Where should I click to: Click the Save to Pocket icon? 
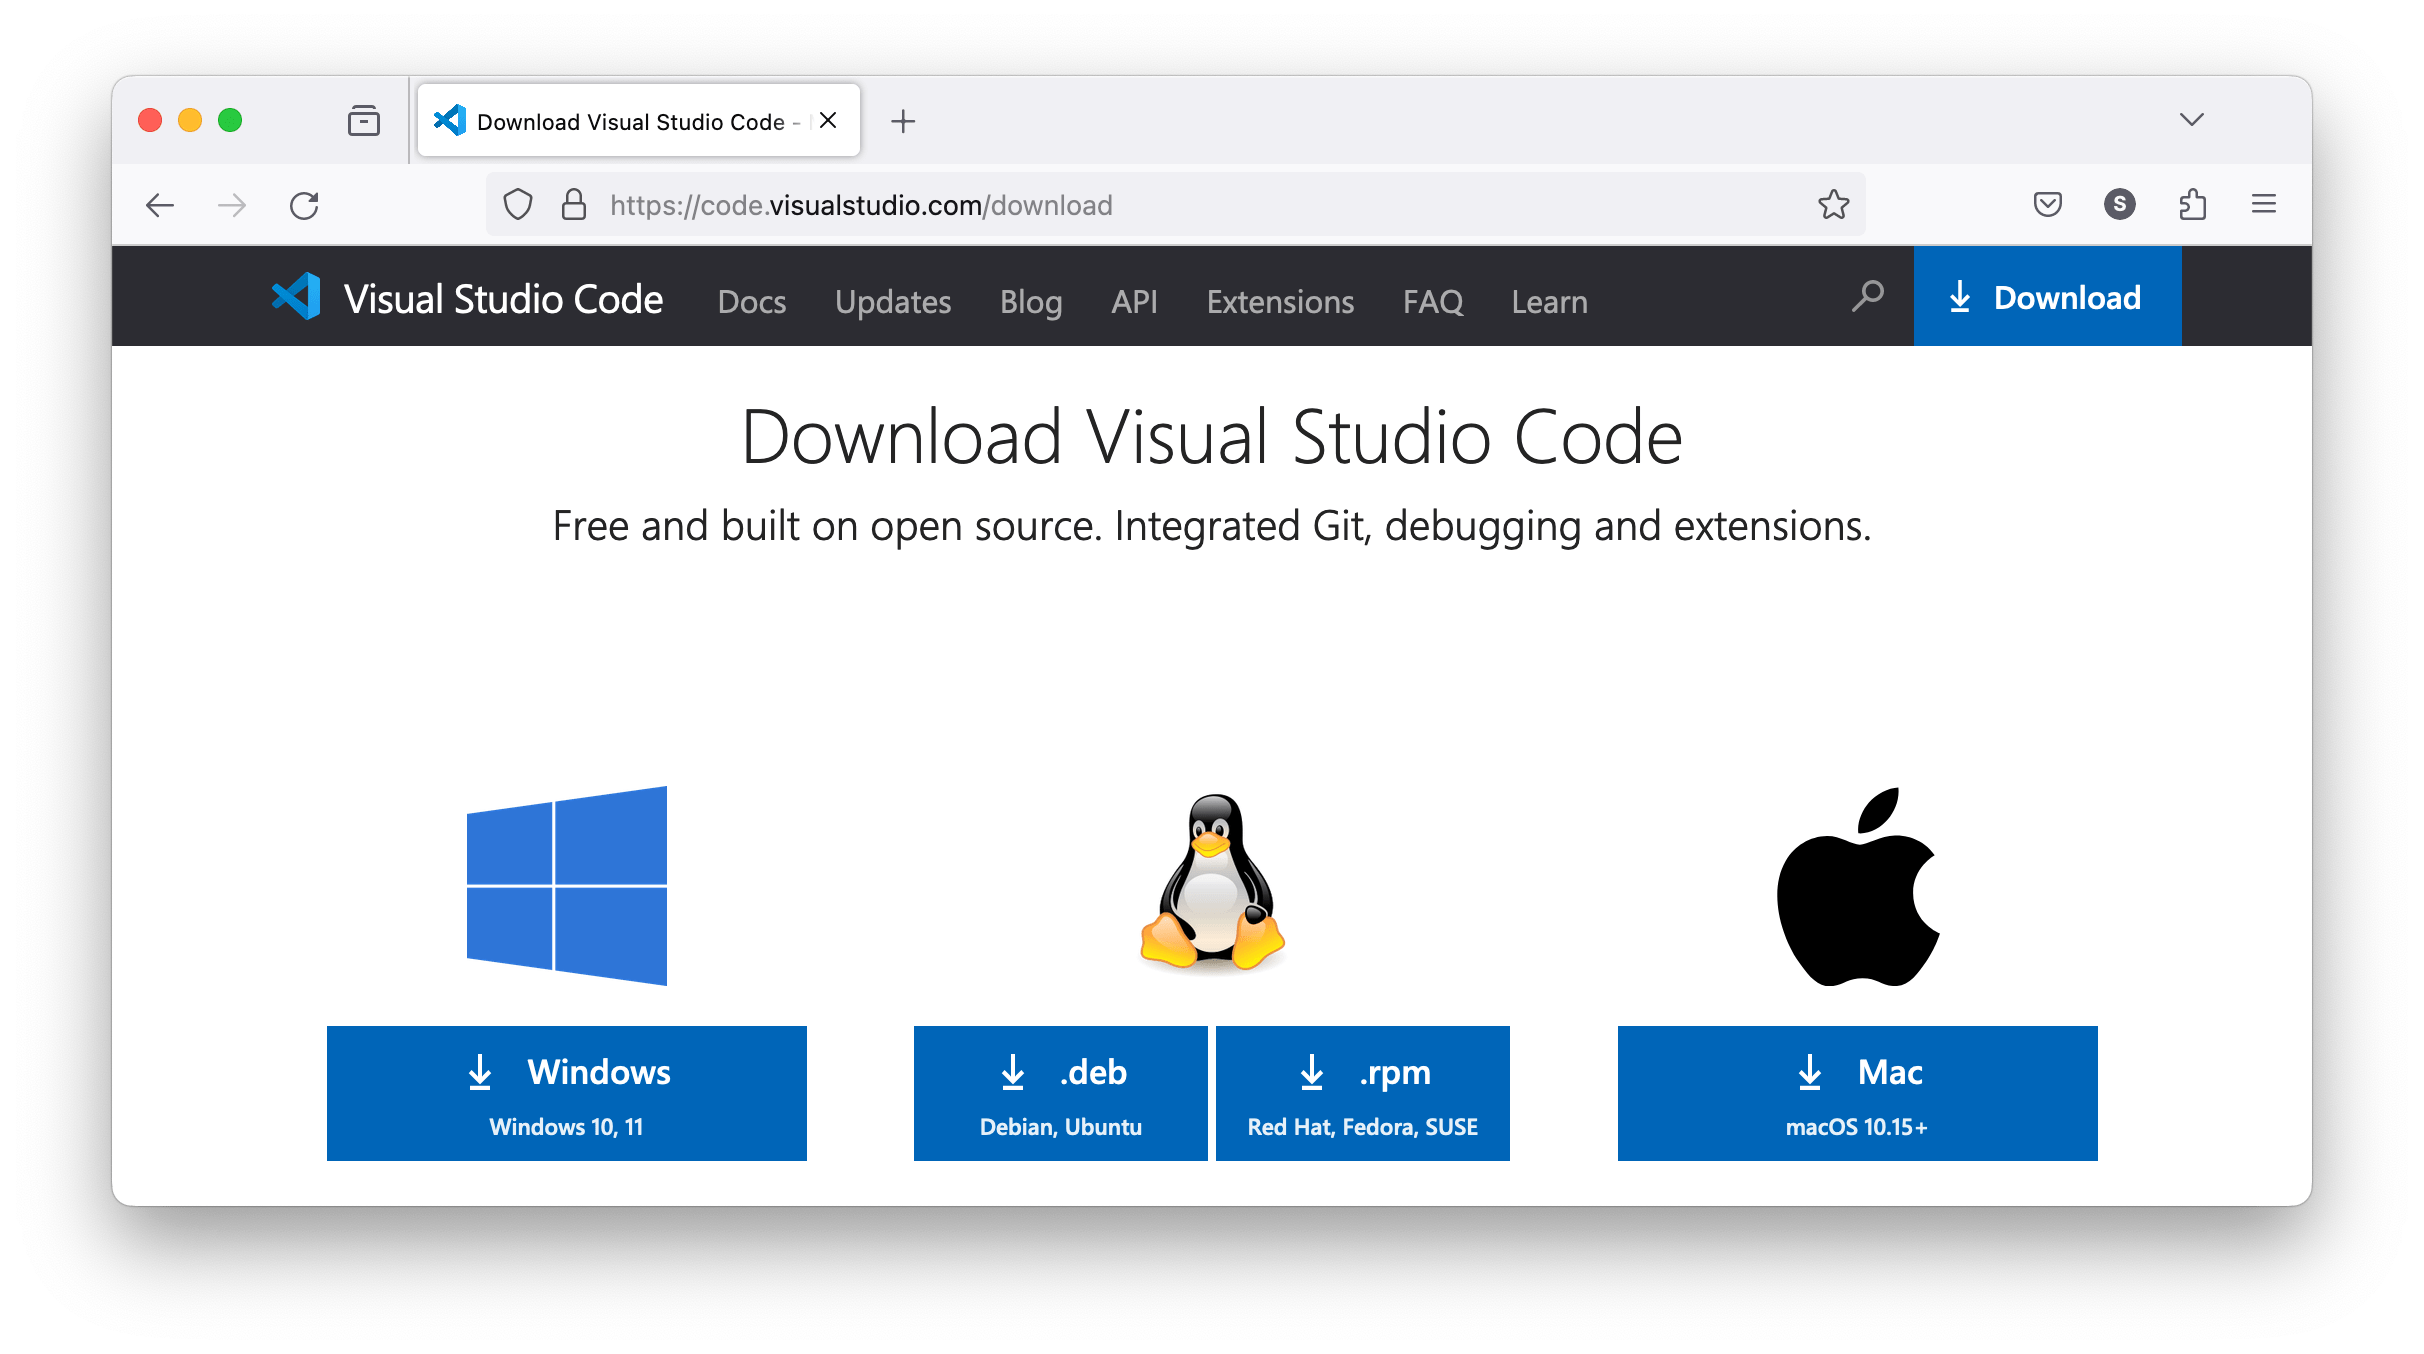tap(2047, 205)
